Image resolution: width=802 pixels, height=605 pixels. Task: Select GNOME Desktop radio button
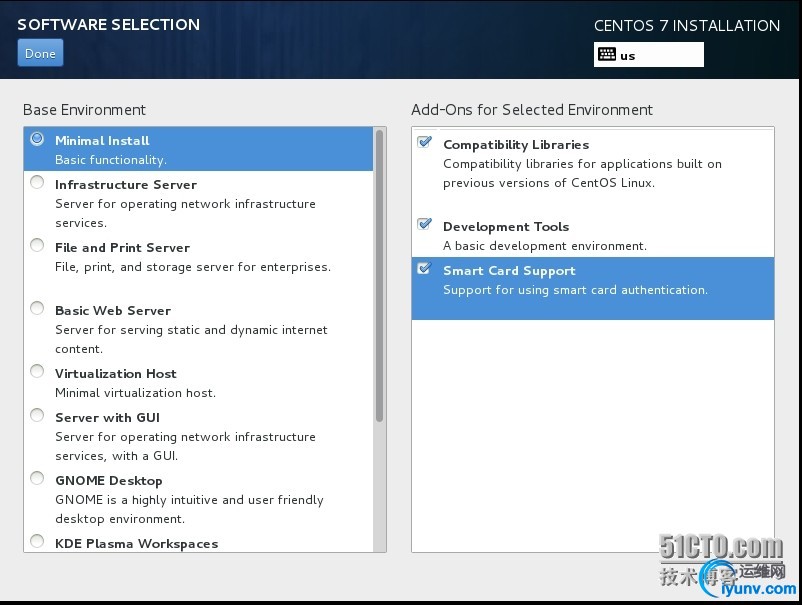(37, 478)
